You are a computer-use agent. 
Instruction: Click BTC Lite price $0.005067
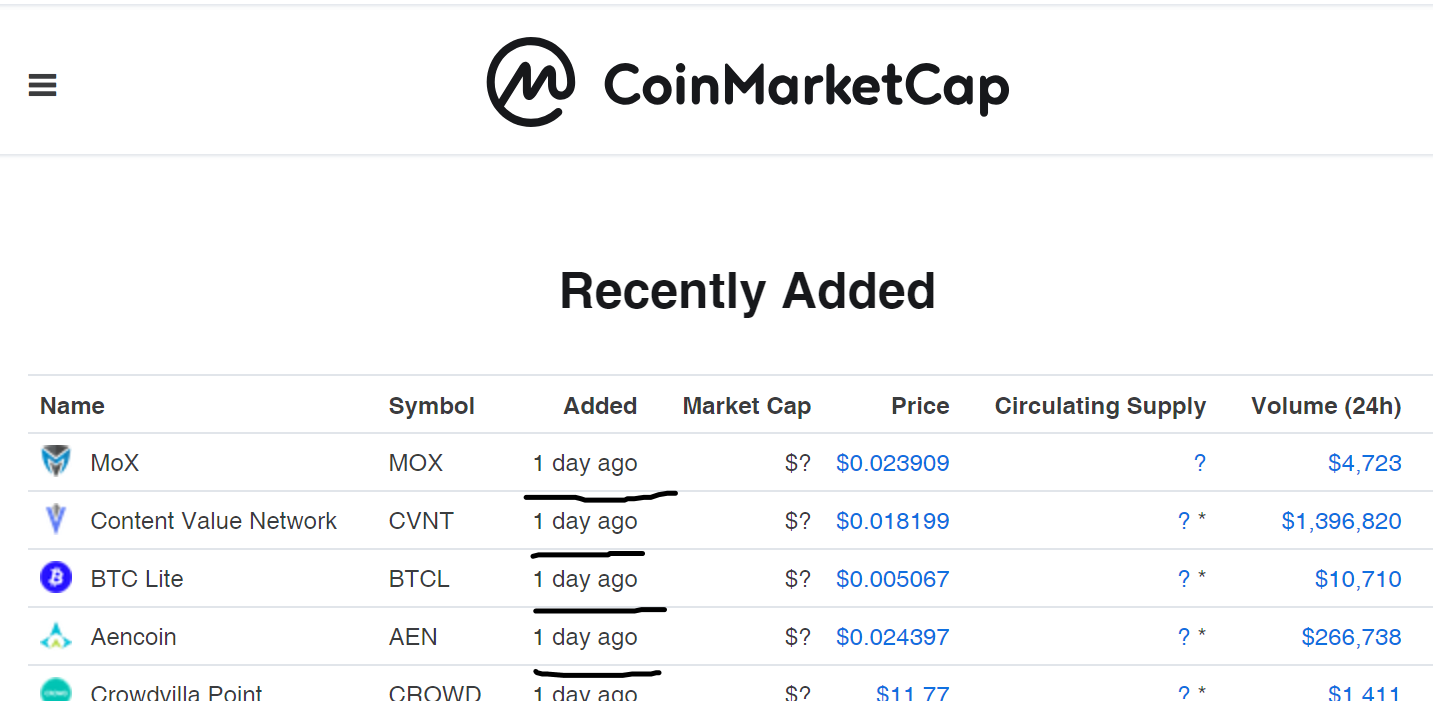click(x=893, y=579)
